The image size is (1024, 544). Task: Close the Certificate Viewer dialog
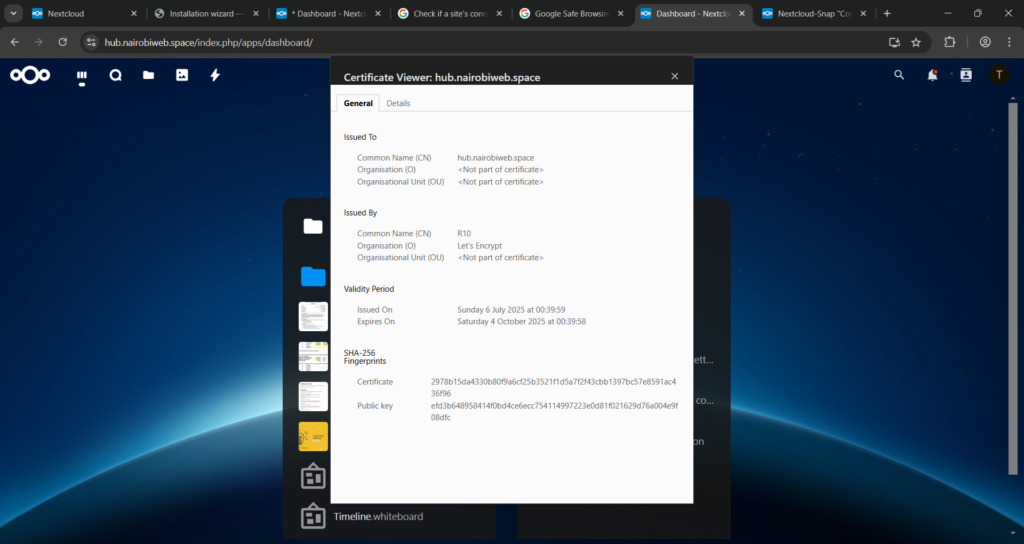pyautogui.click(x=675, y=76)
